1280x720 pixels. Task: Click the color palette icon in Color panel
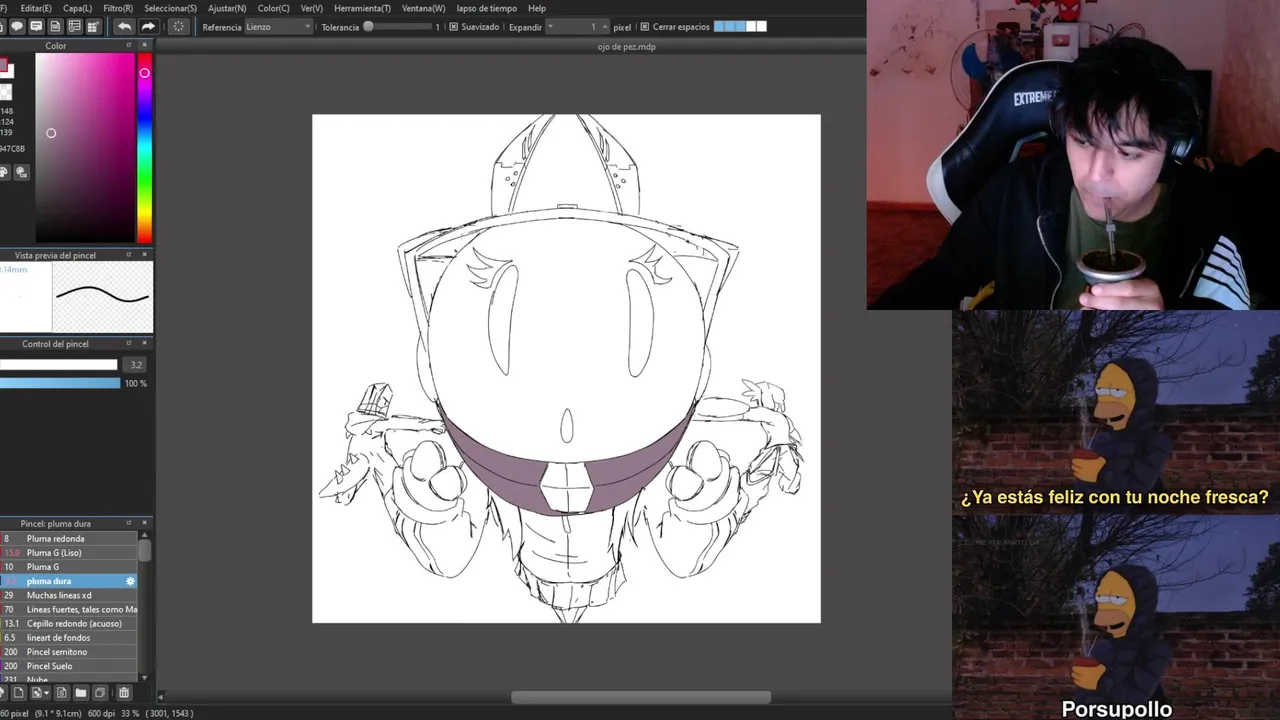click(x=4, y=172)
